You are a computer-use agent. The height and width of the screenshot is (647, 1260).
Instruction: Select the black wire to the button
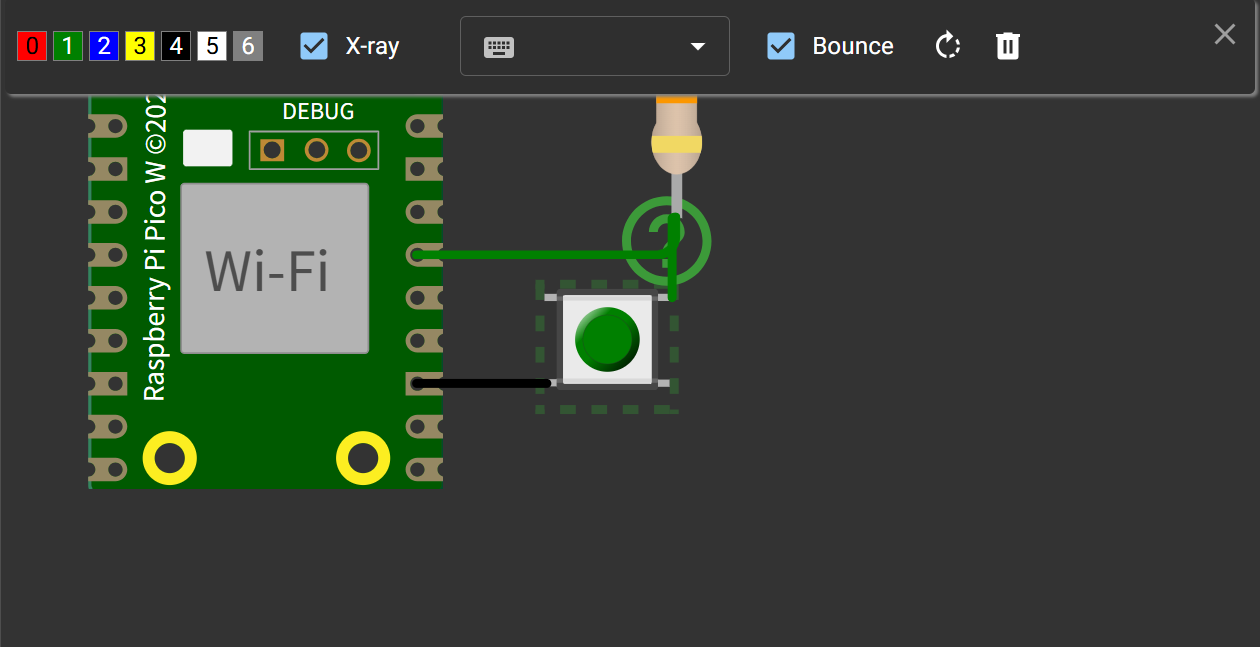pos(483,383)
